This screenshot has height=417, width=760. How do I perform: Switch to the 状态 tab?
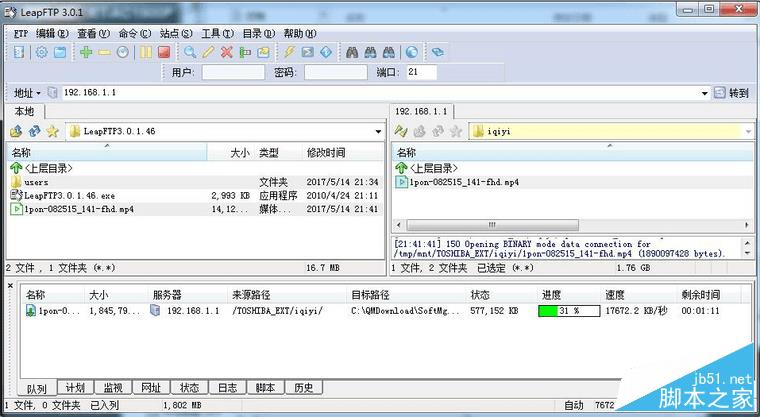pos(189,387)
